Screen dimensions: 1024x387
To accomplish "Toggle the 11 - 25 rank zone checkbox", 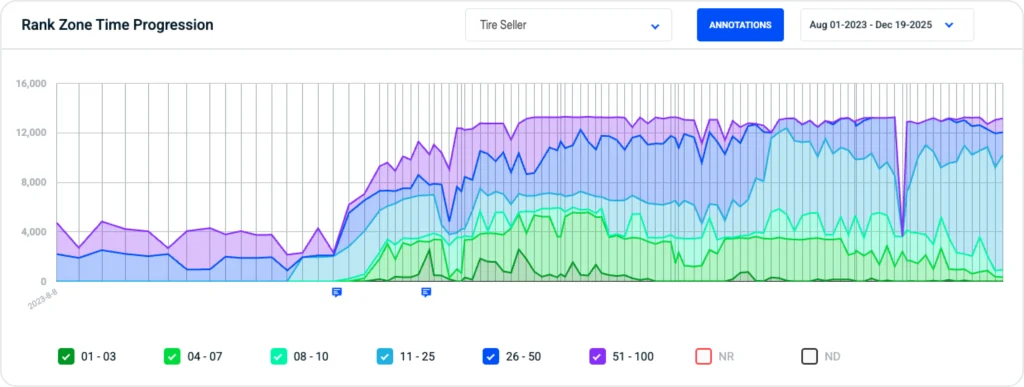I will pyautogui.click(x=385, y=356).
